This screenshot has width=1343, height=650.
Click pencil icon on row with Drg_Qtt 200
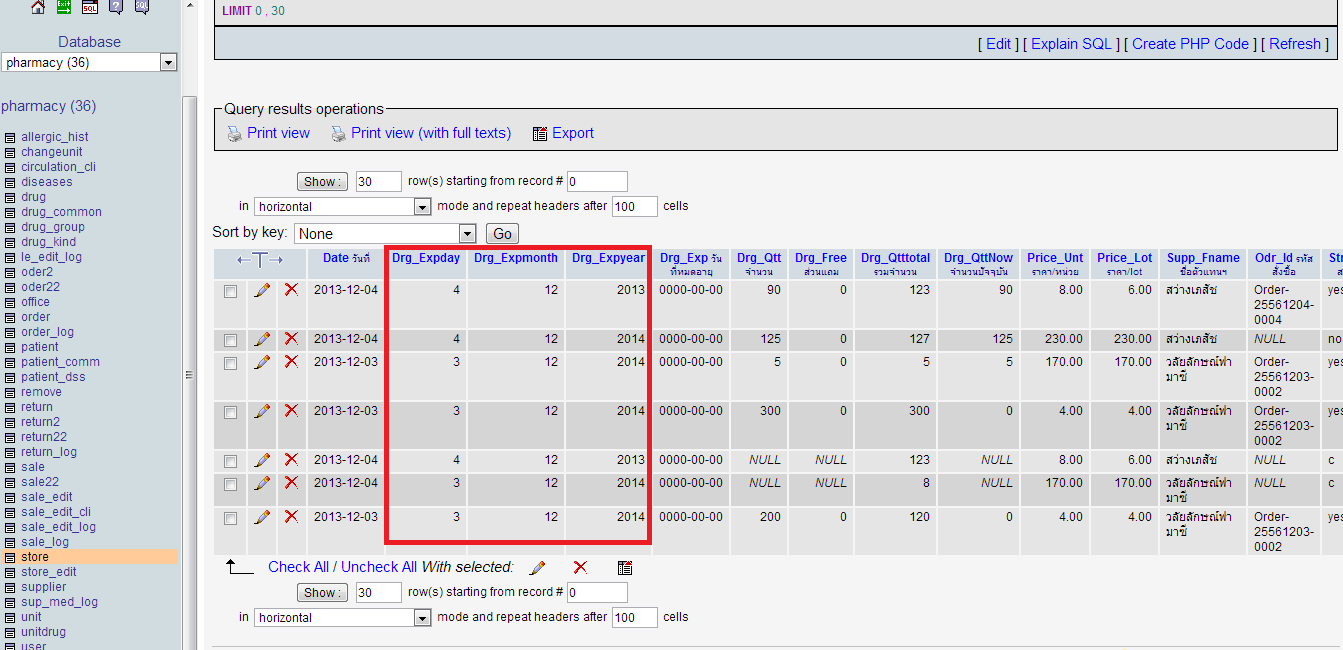pos(262,517)
